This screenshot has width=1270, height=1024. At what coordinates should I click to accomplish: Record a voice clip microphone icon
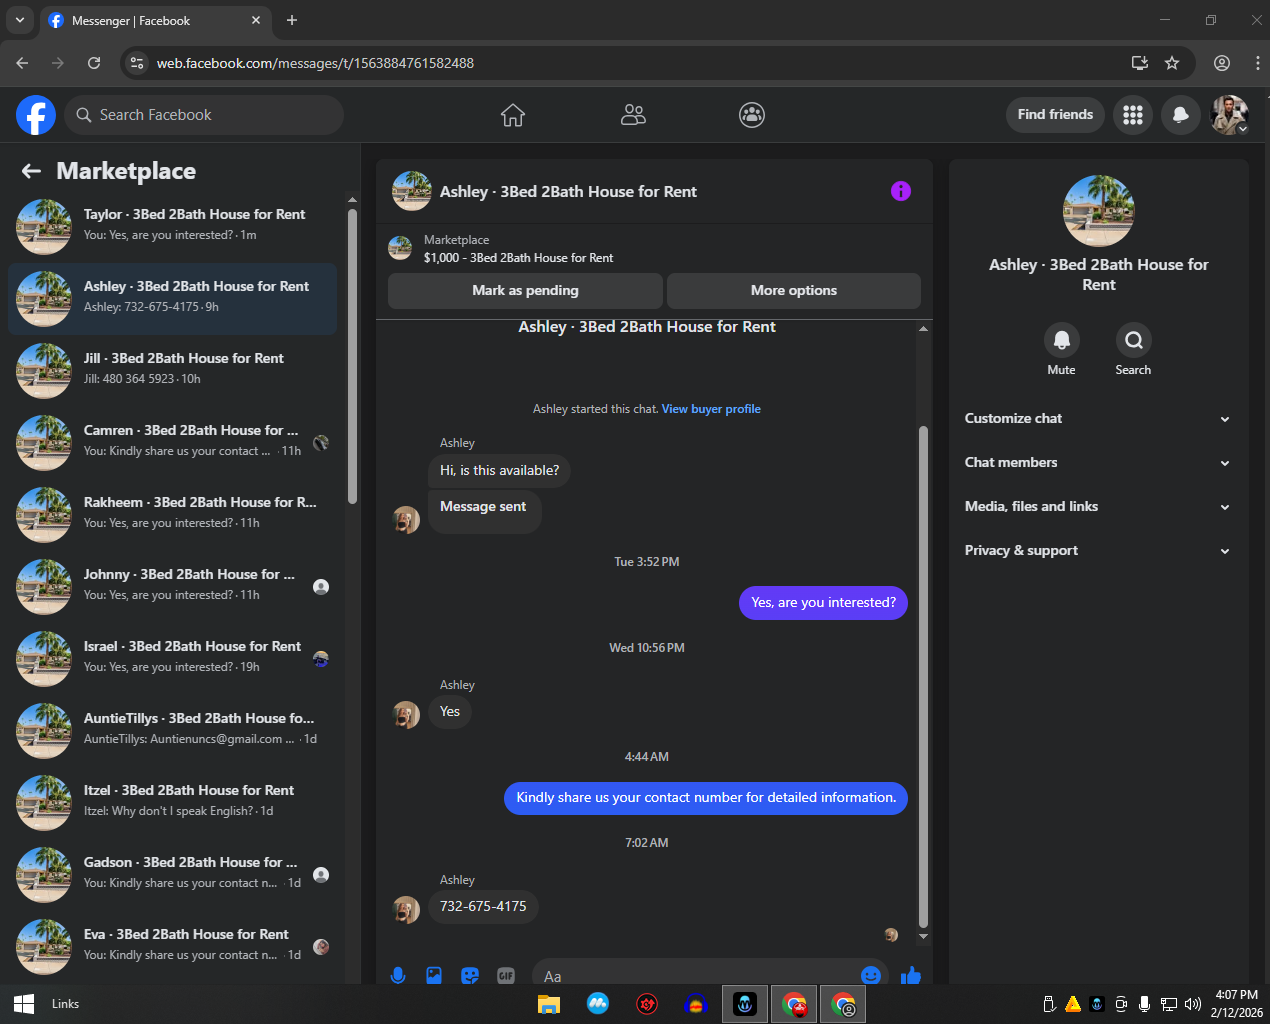(x=398, y=975)
